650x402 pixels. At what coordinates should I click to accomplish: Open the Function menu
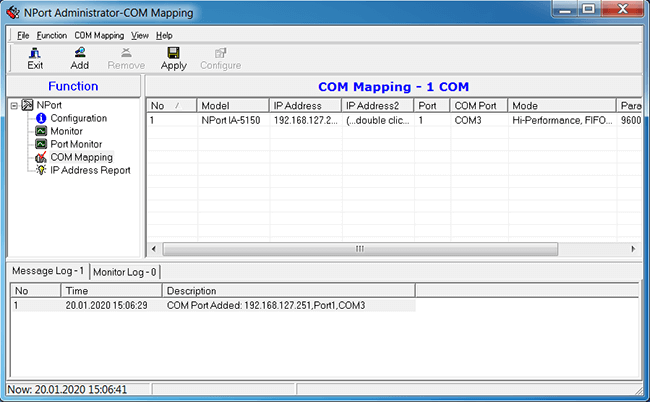point(51,36)
